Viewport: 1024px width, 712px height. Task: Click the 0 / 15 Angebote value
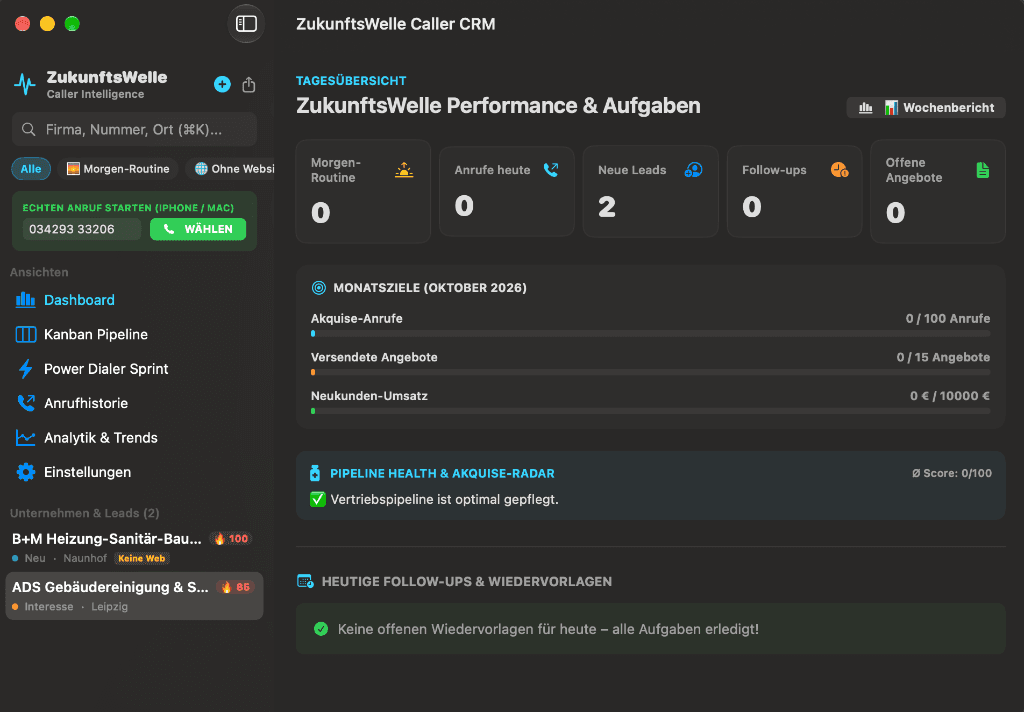pos(943,357)
